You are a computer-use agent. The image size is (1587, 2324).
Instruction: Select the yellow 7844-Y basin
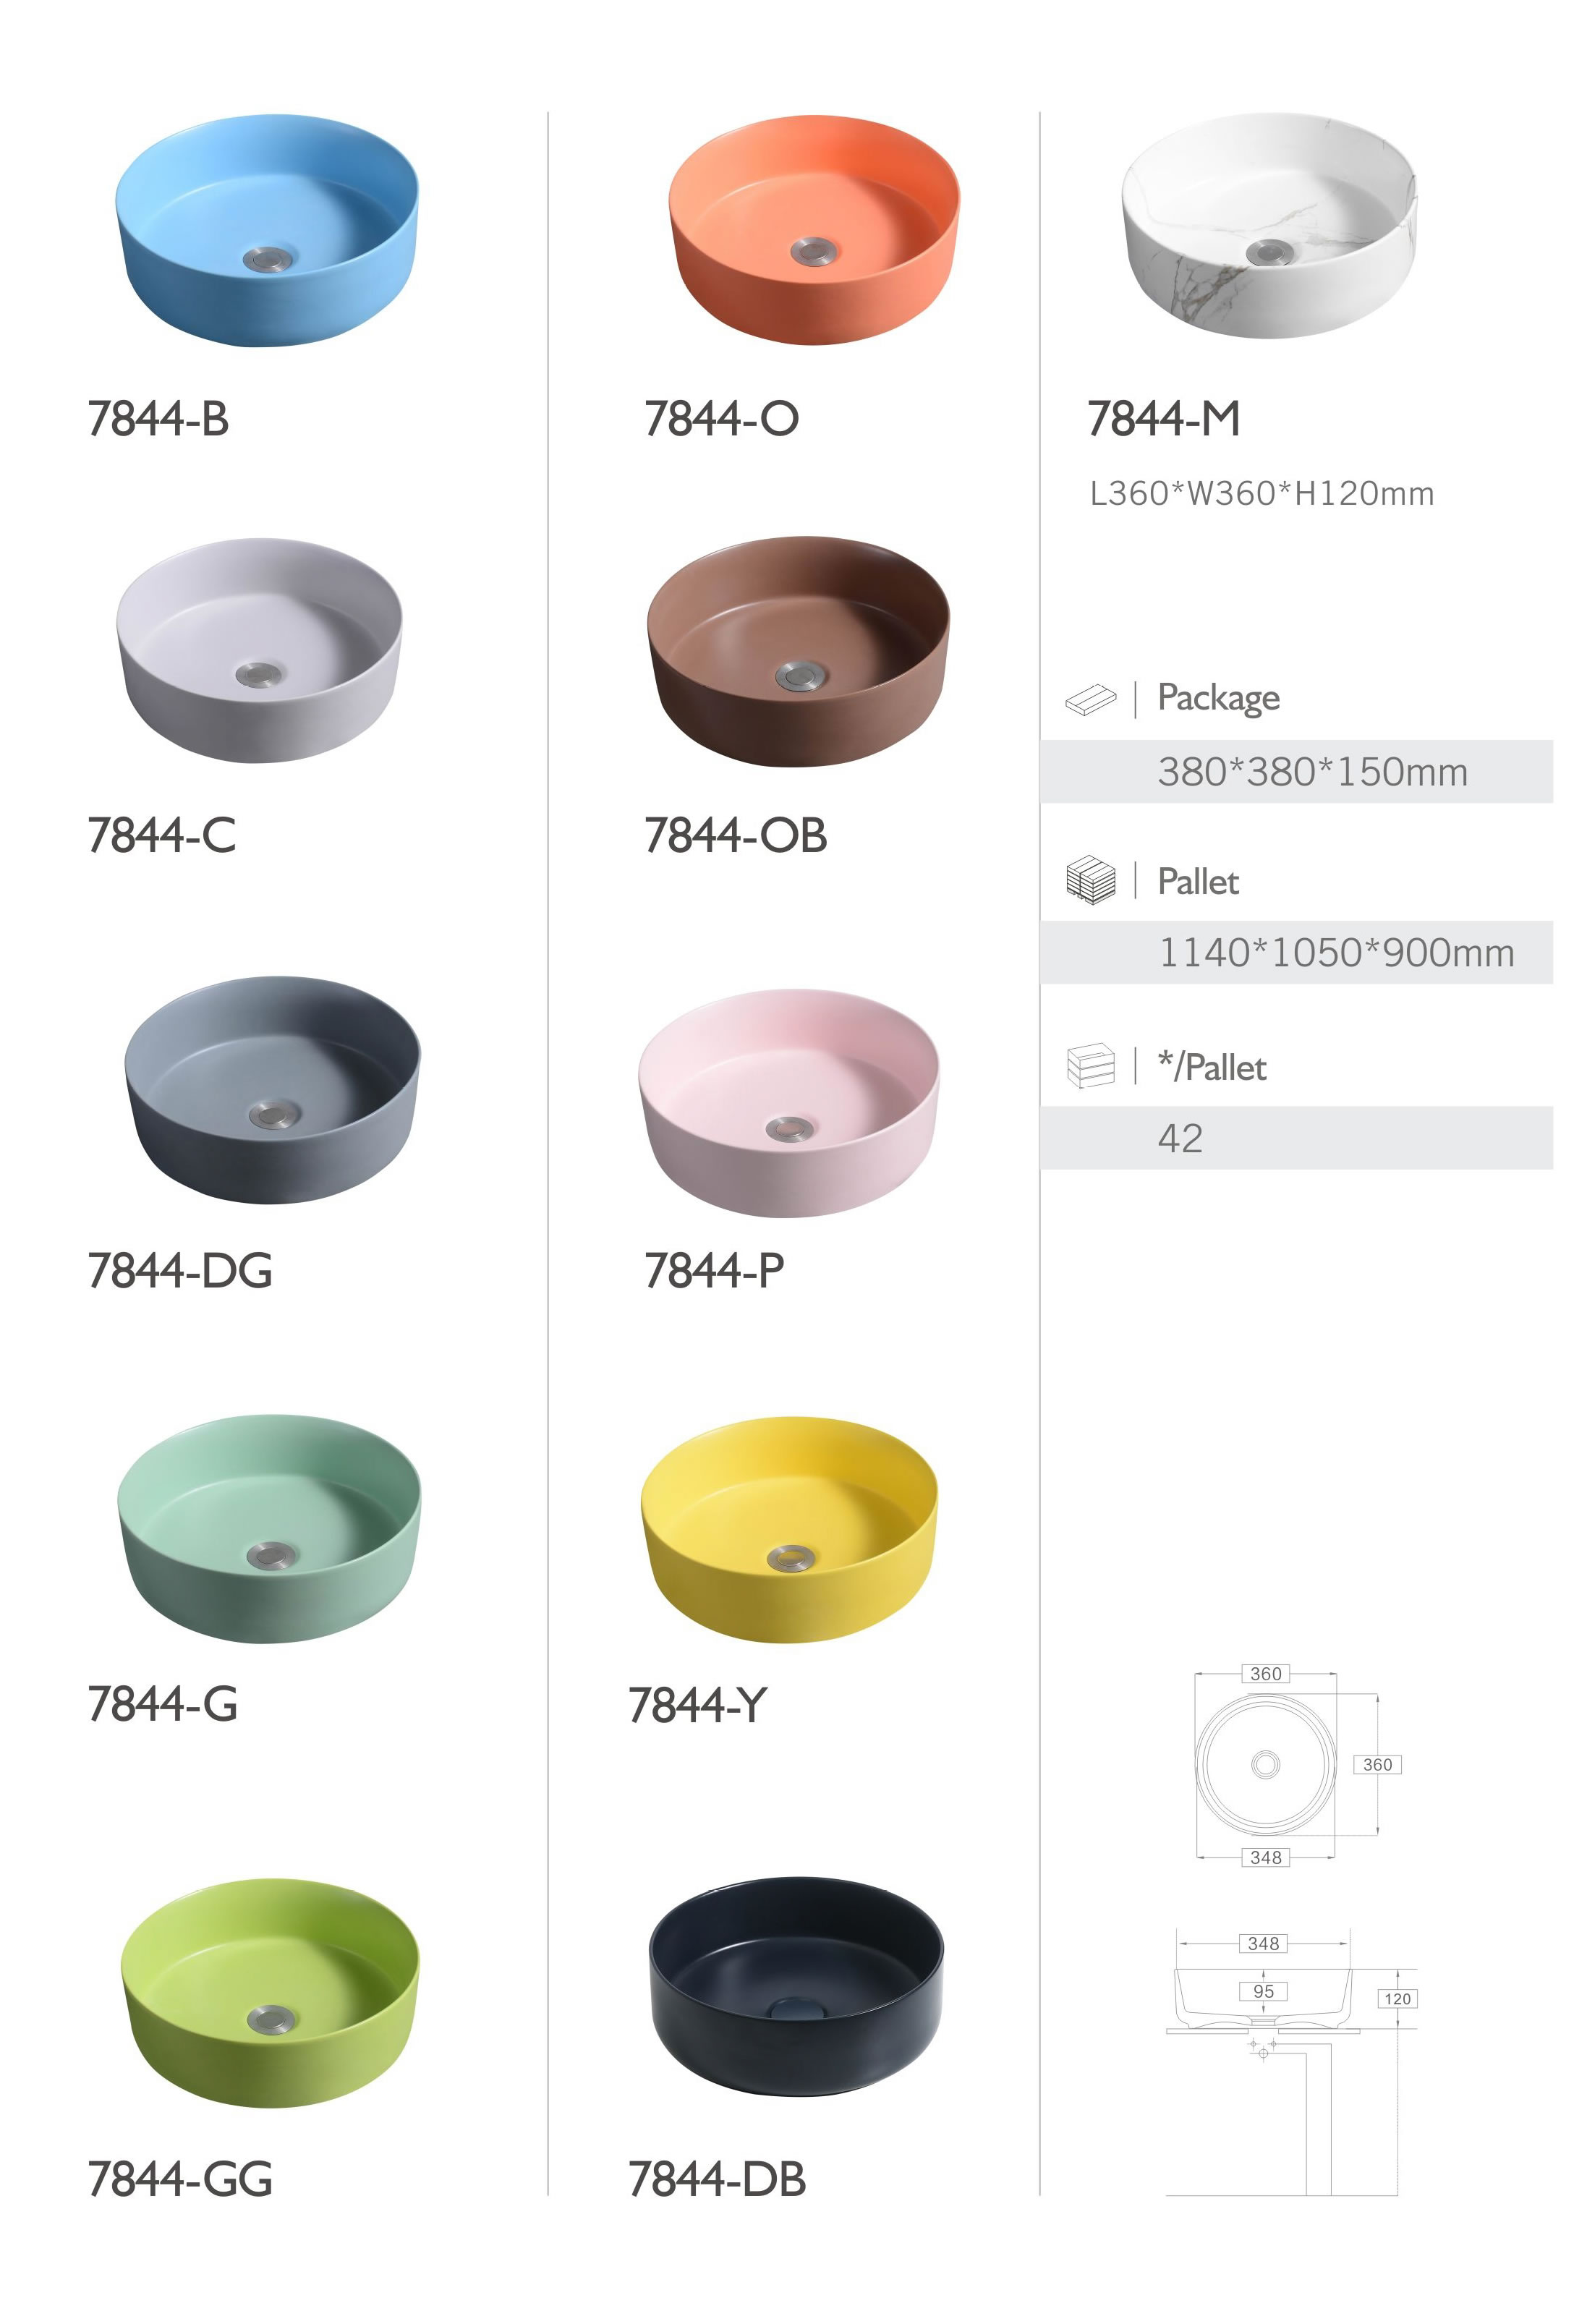789,1530
